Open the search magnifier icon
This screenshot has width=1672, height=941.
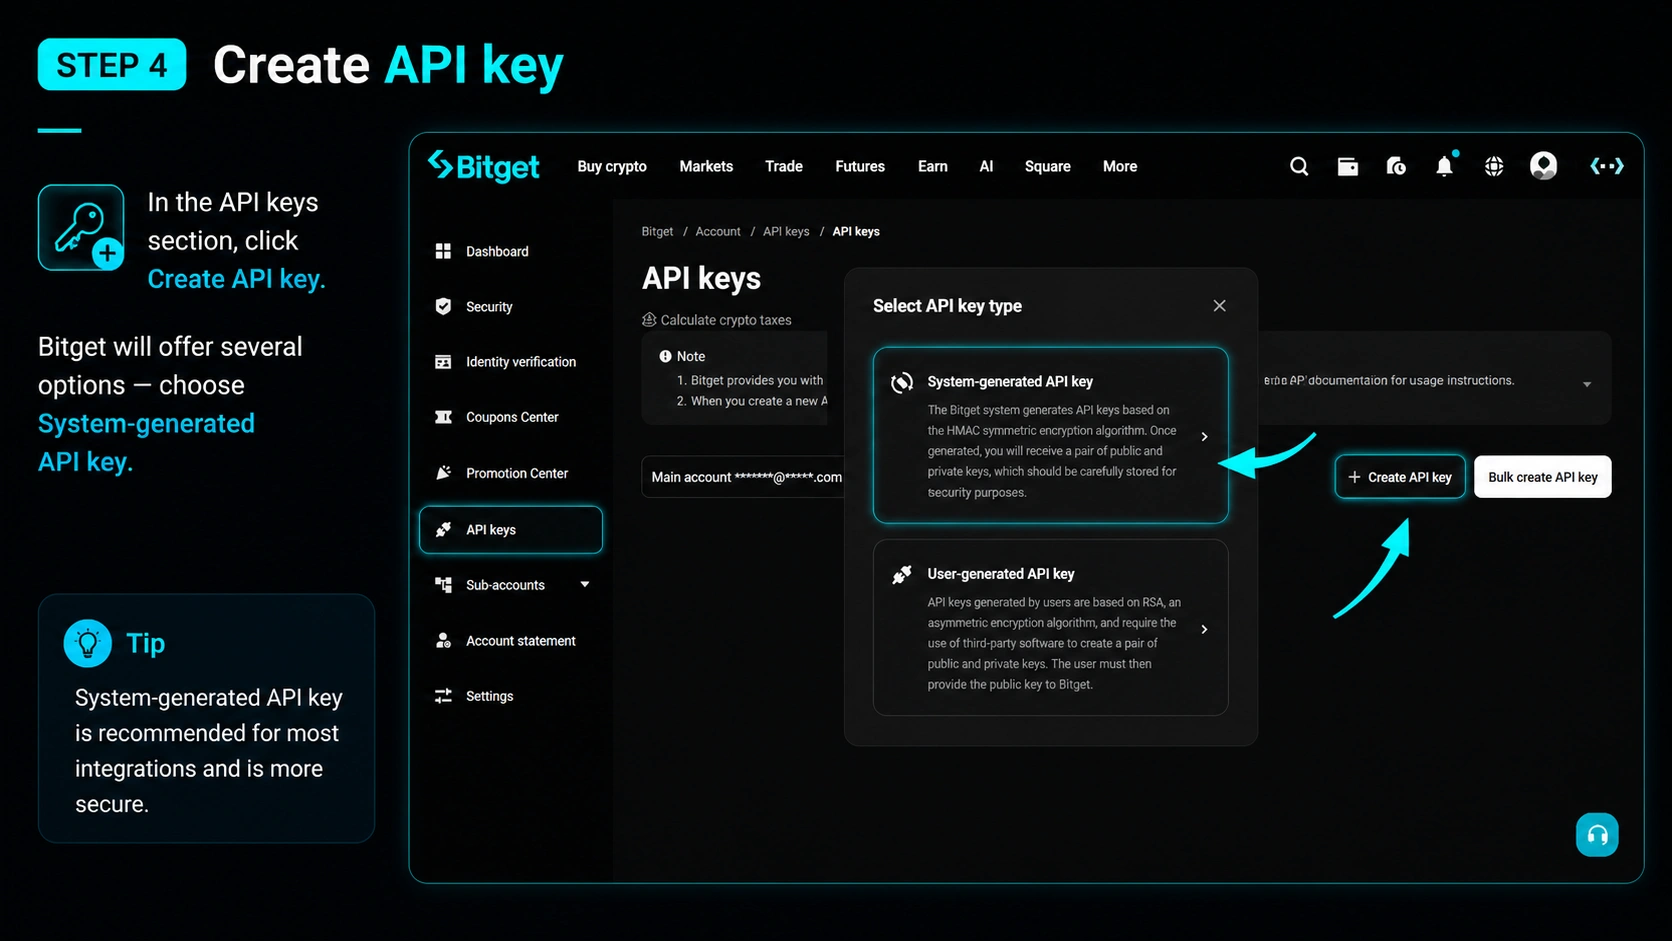pos(1299,166)
